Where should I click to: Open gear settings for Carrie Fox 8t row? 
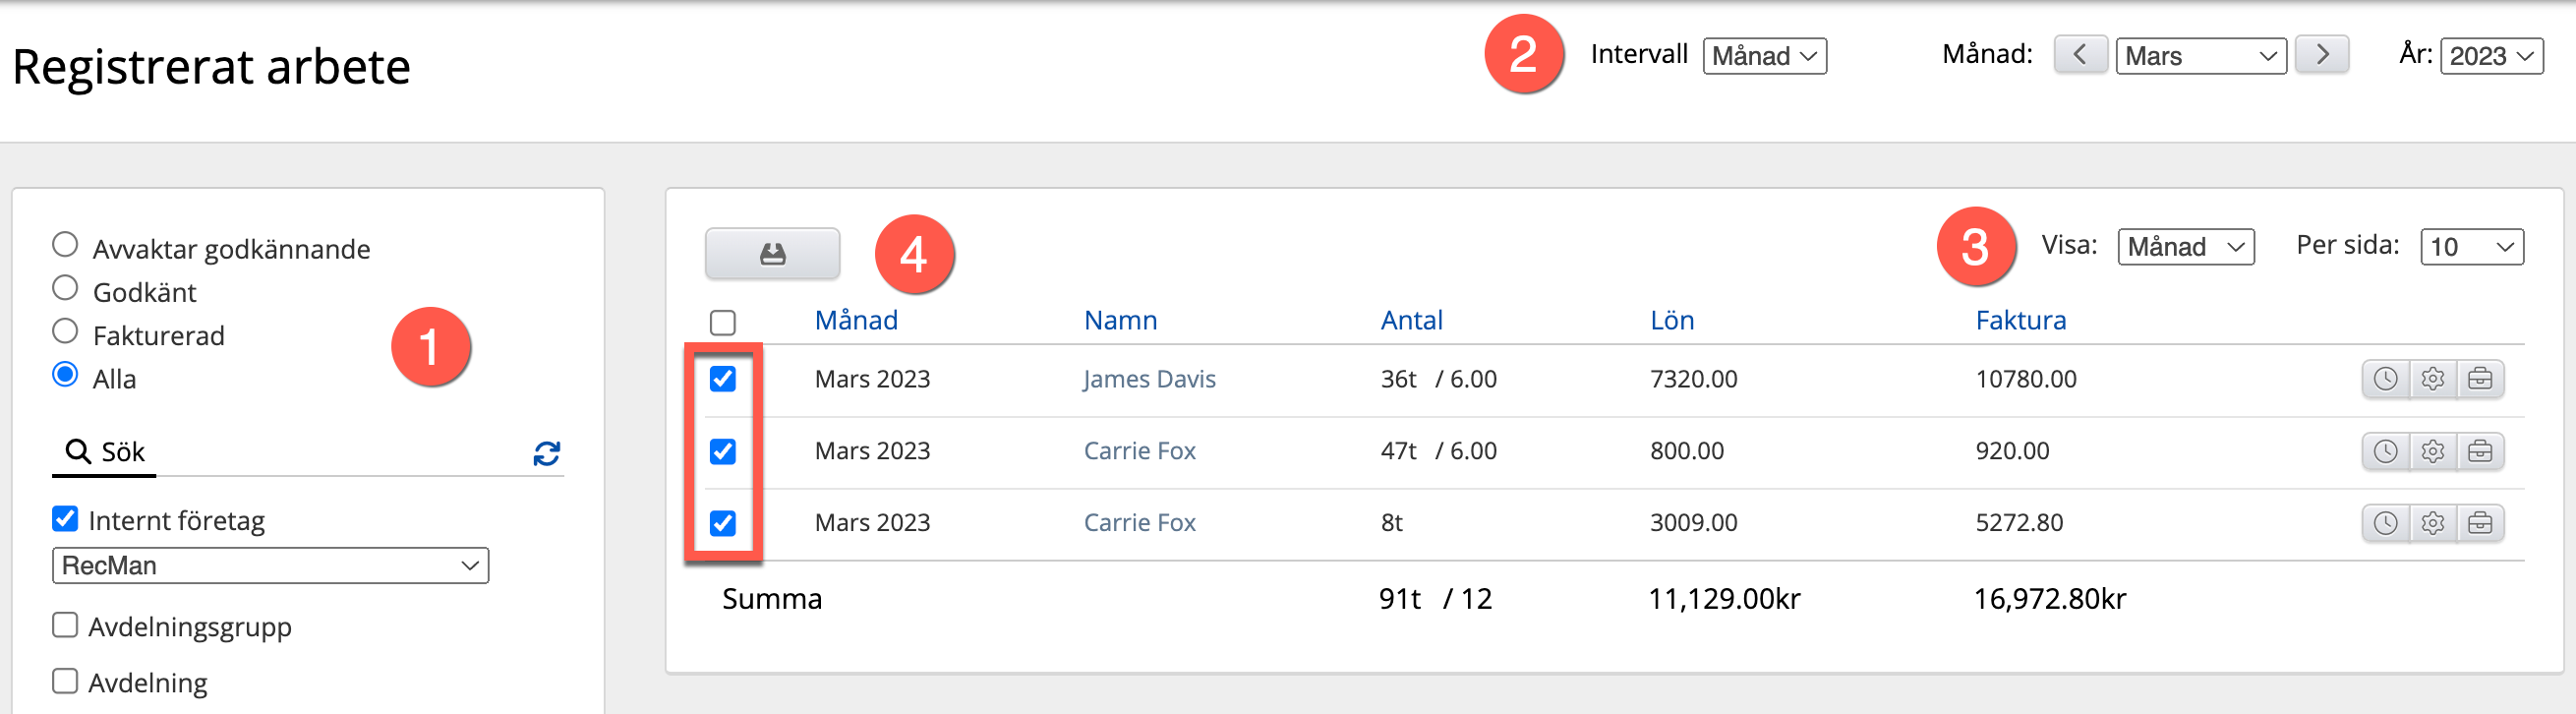pyautogui.click(x=2432, y=523)
